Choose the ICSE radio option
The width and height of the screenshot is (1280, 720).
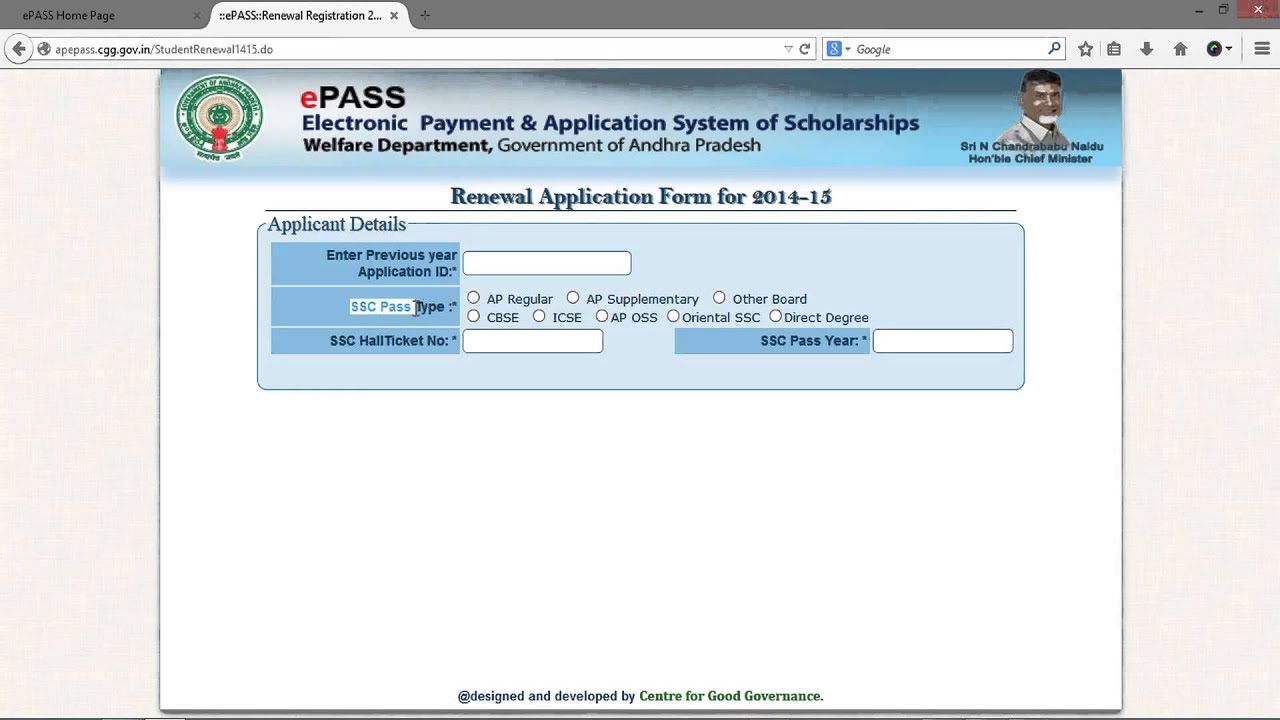coord(539,316)
